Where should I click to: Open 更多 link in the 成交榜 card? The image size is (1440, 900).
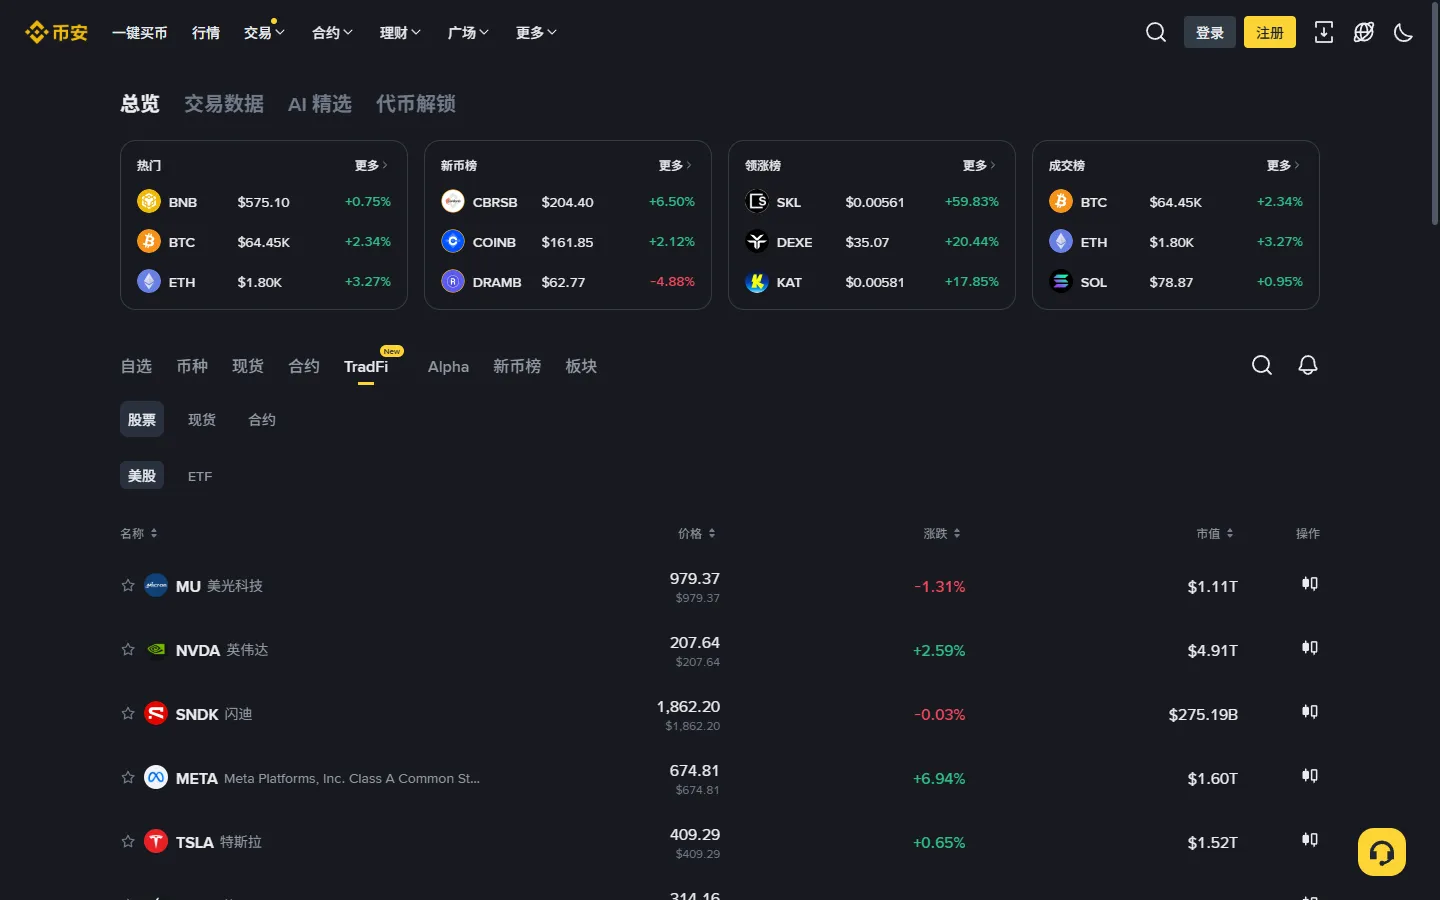pyautogui.click(x=1283, y=165)
